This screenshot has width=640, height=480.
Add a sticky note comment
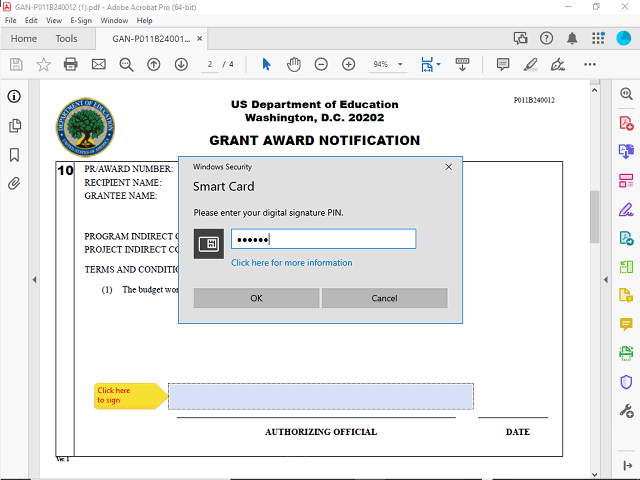(503, 64)
